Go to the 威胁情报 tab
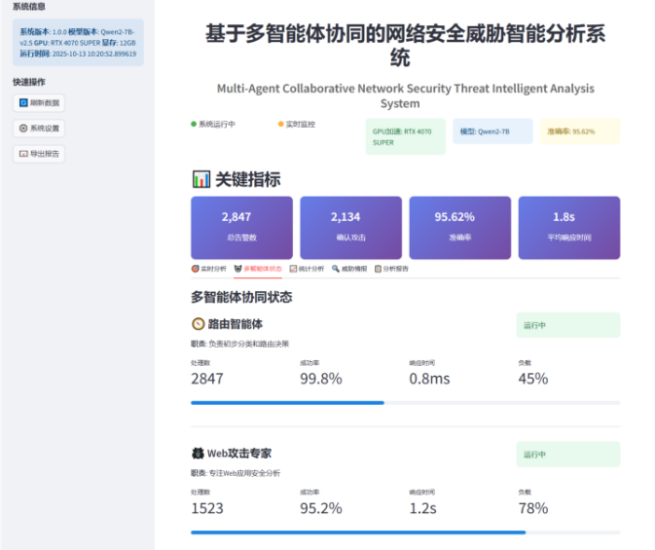The height and width of the screenshot is (550, 655). 350,268
